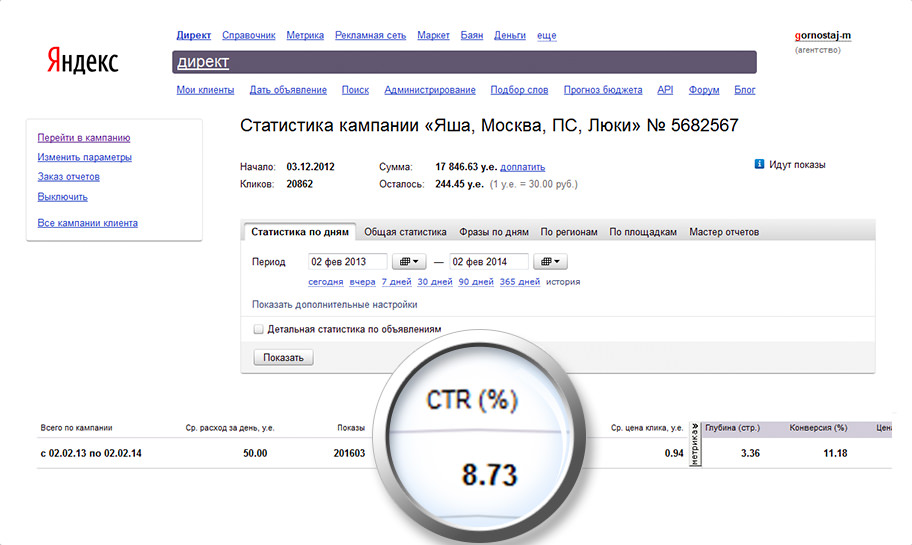The height and width of the screenshot is (545, 912).
Task: Switch to Общая статистика tab
Action: (405, 232)
